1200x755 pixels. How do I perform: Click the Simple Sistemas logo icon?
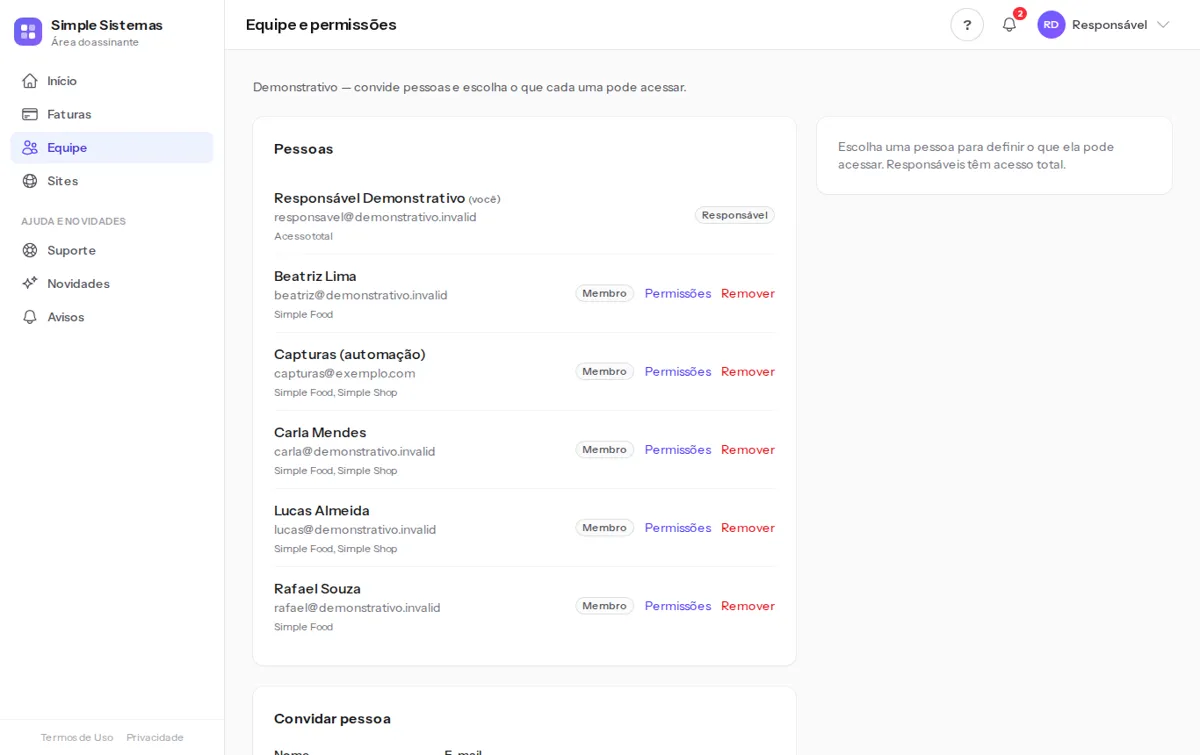point(28,31)
